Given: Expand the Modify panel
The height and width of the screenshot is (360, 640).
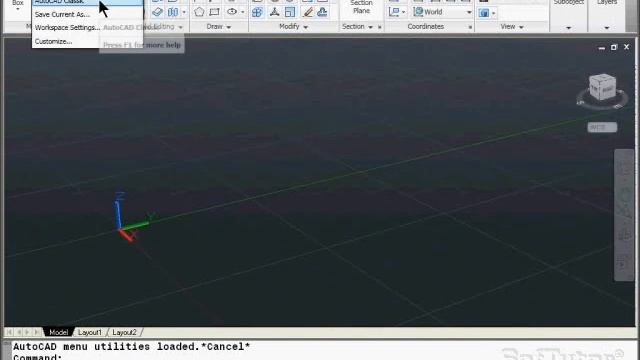Looking at the screenshot, I should [293, 27].
